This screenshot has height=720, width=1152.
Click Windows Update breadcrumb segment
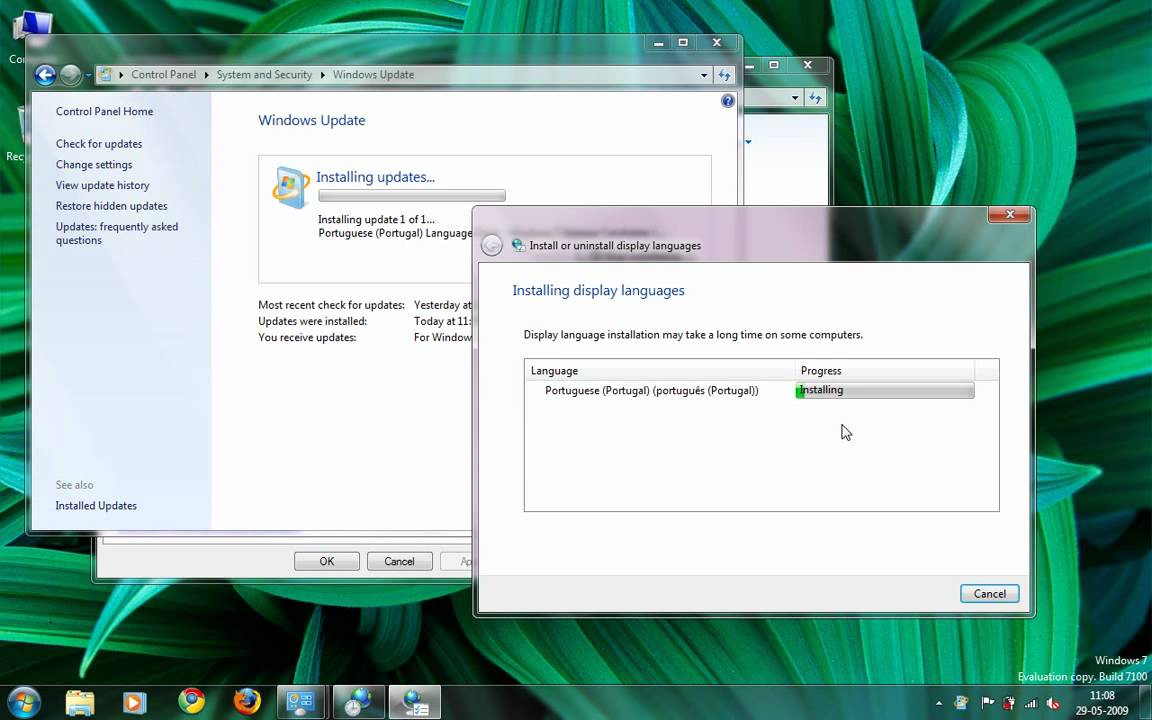pyautogui.click(x=373, y=74)
